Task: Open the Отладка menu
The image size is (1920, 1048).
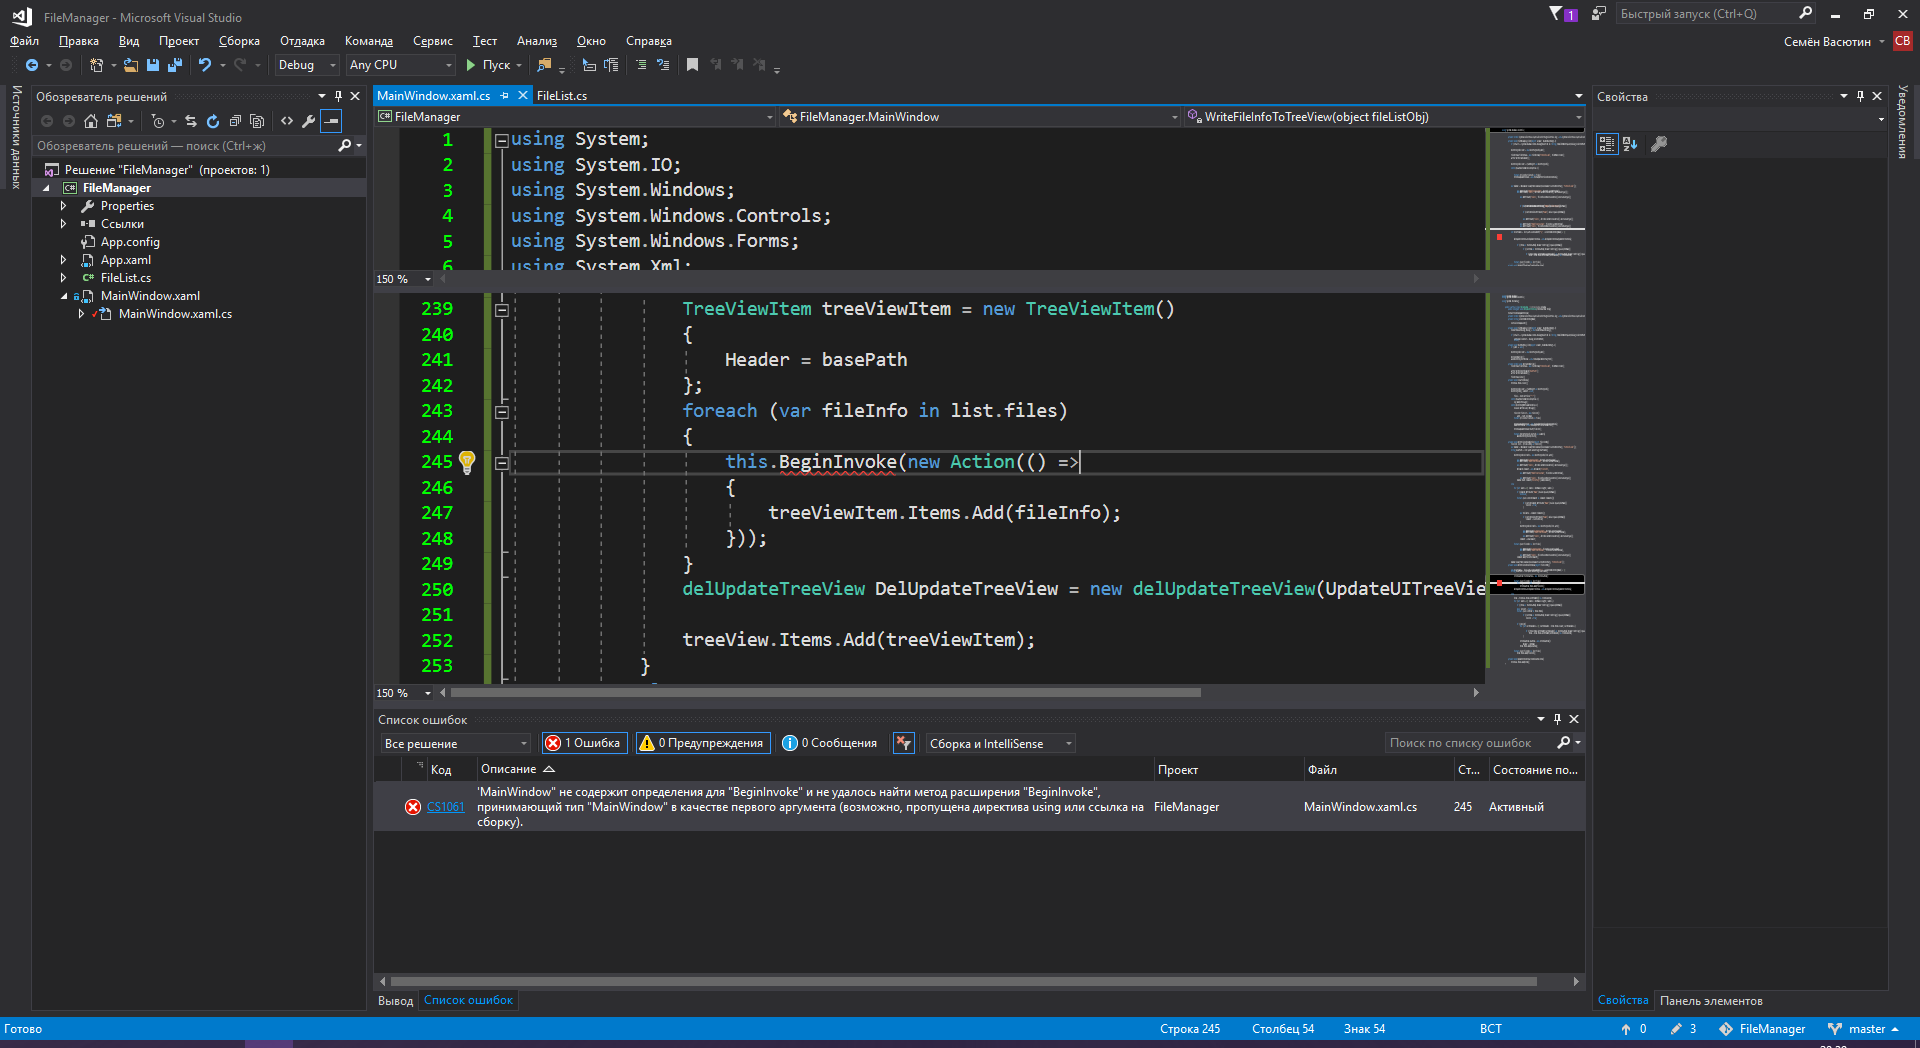Action: click(x=302, y=41)
